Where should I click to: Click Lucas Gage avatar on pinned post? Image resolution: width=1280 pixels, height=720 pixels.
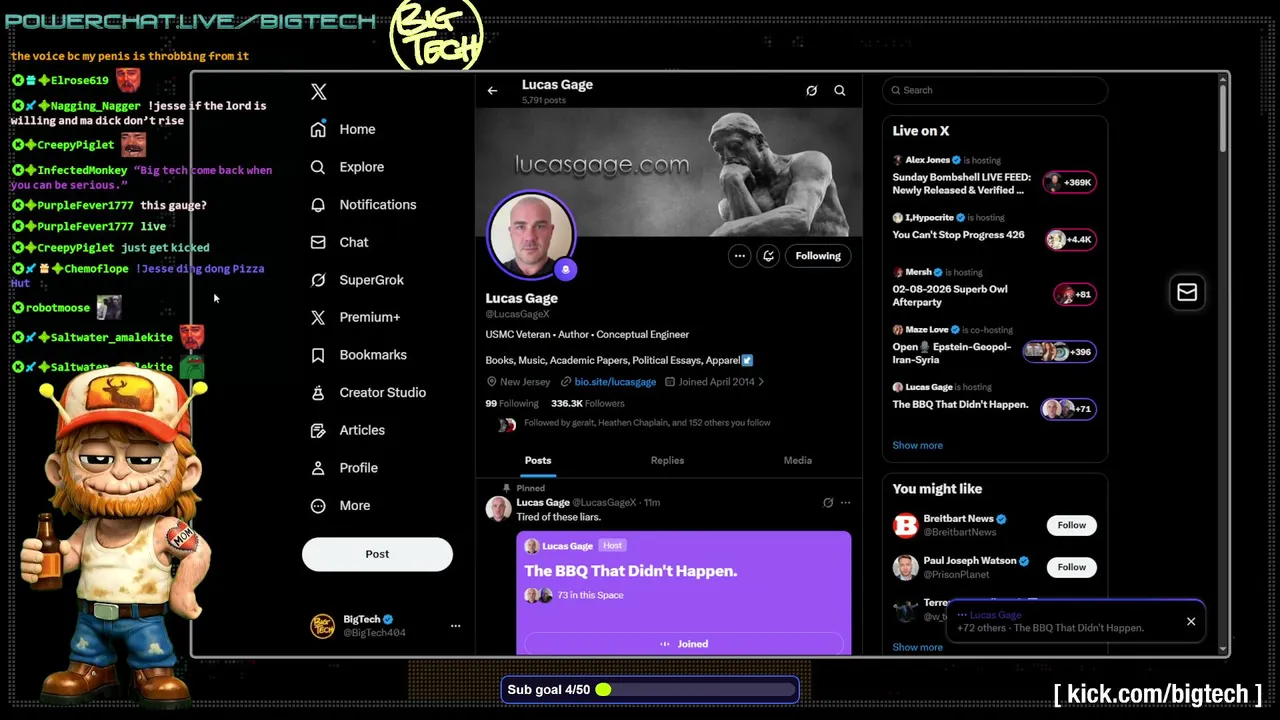pos(498,509)
